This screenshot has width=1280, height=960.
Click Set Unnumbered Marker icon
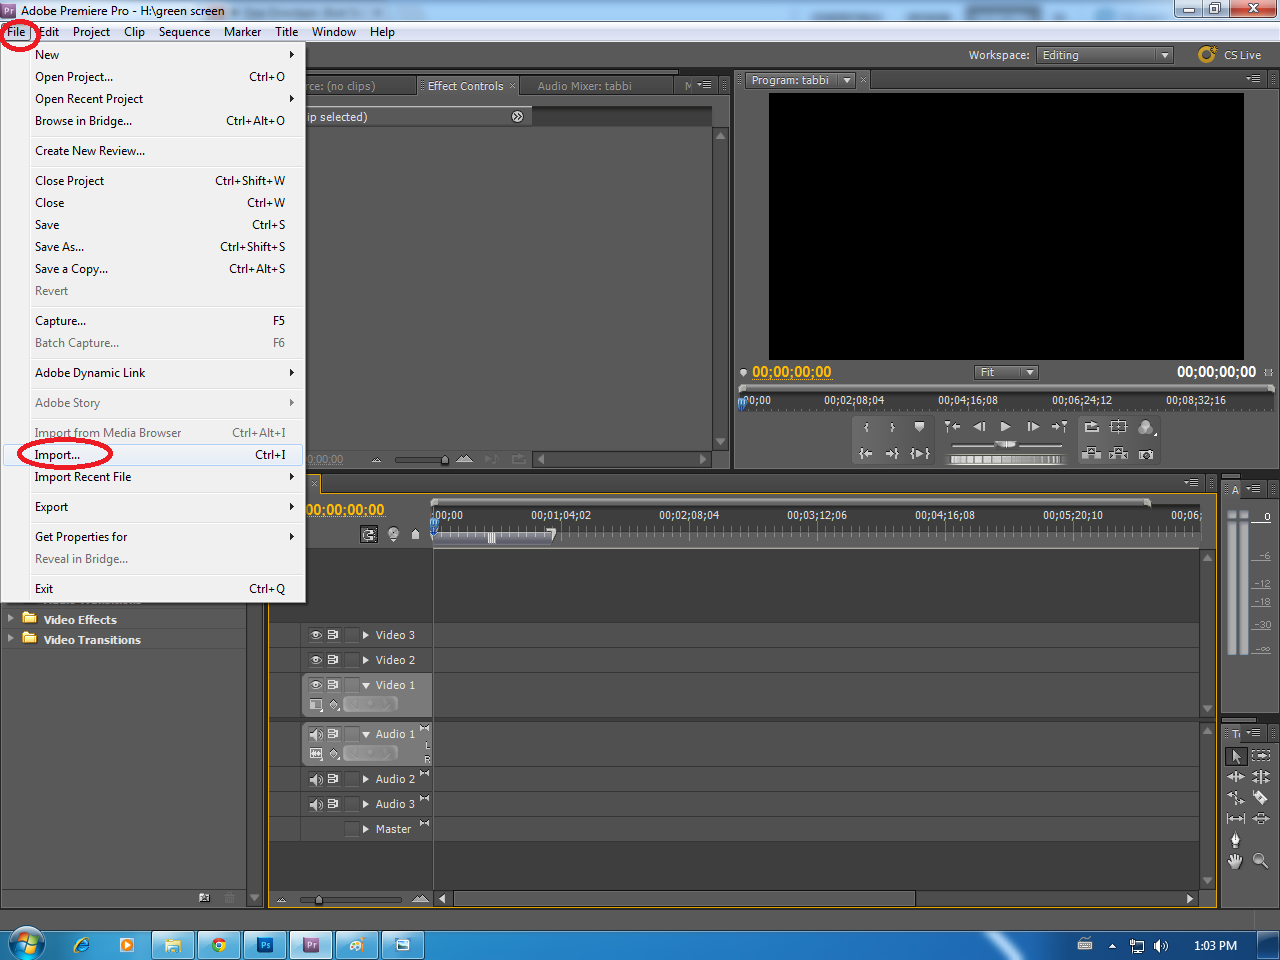click(x=919, y=427)
